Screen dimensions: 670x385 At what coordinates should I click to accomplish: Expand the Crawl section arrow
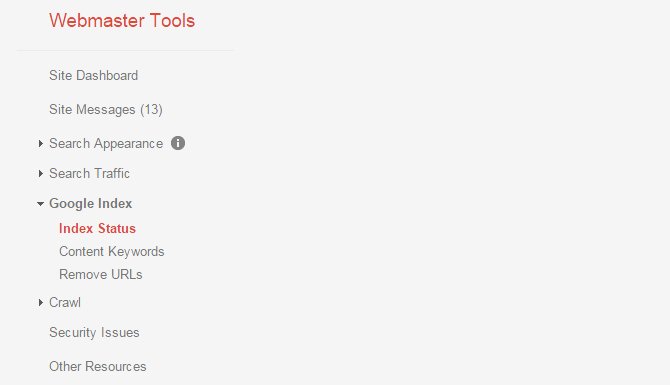[x=41, y=303]
